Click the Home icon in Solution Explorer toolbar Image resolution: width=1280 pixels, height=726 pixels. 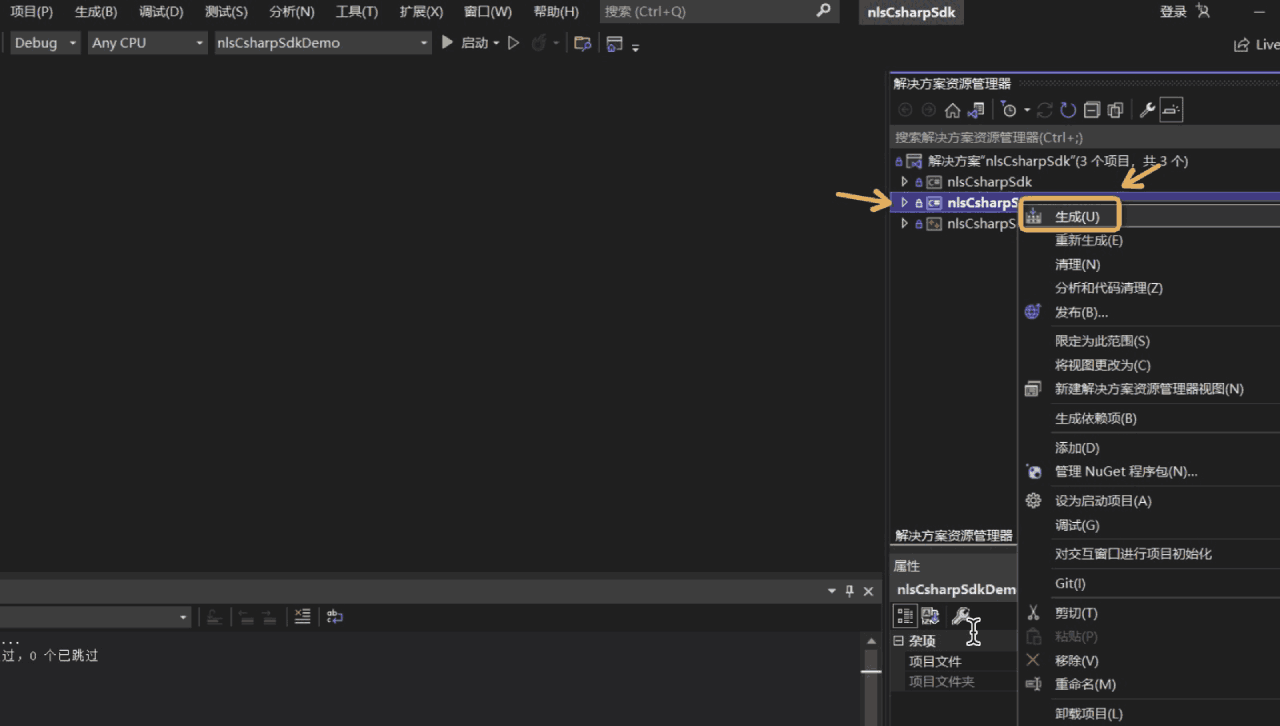coord(952,110)
